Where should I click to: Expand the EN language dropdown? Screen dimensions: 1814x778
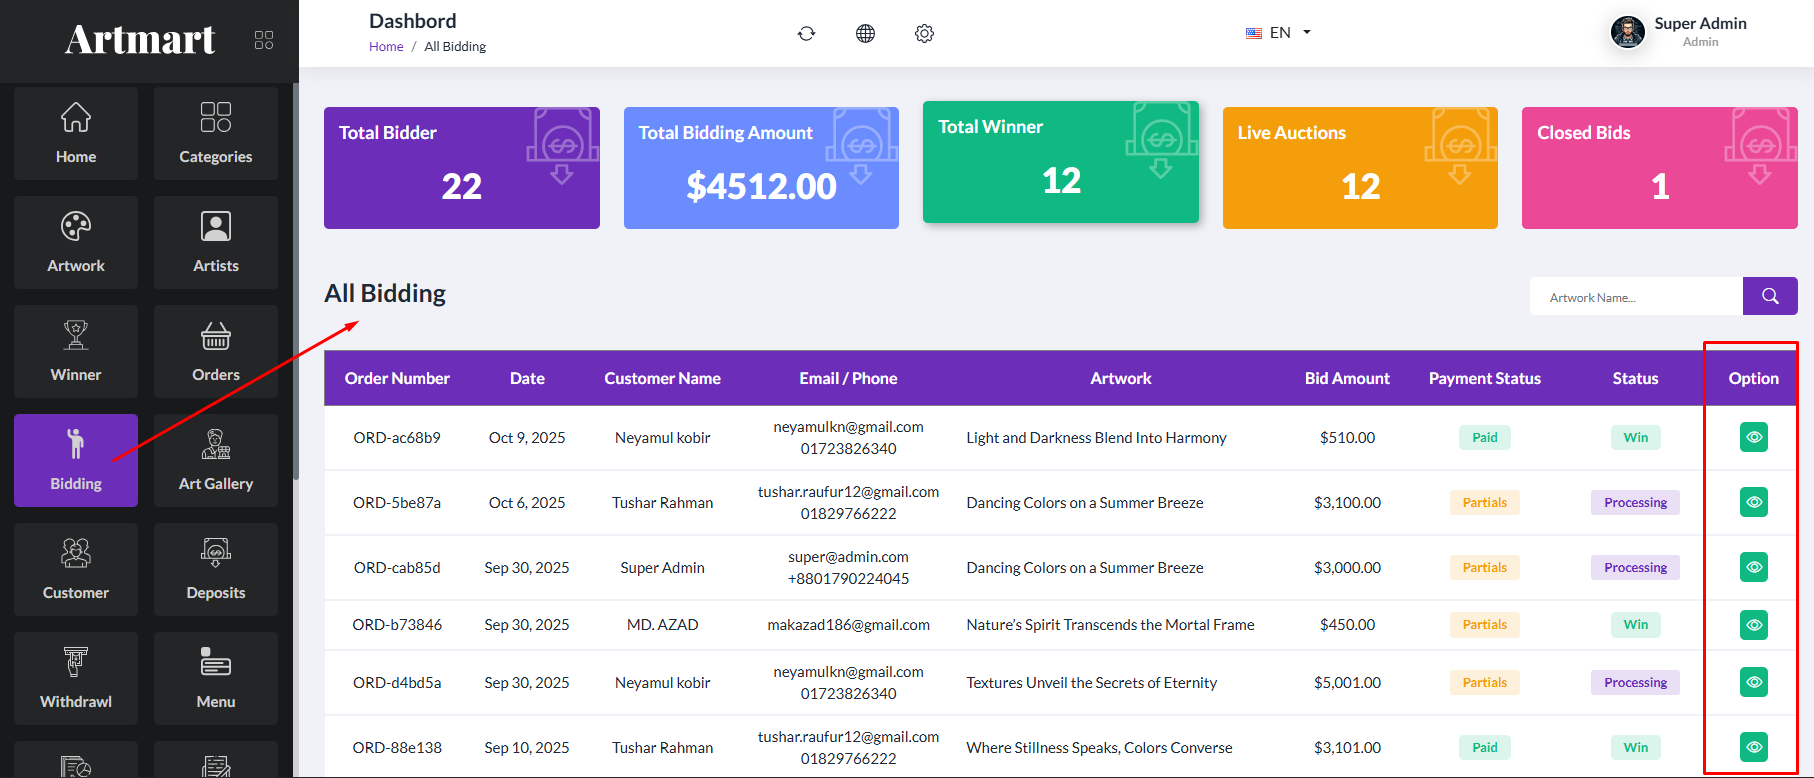tap(1279, 33)
